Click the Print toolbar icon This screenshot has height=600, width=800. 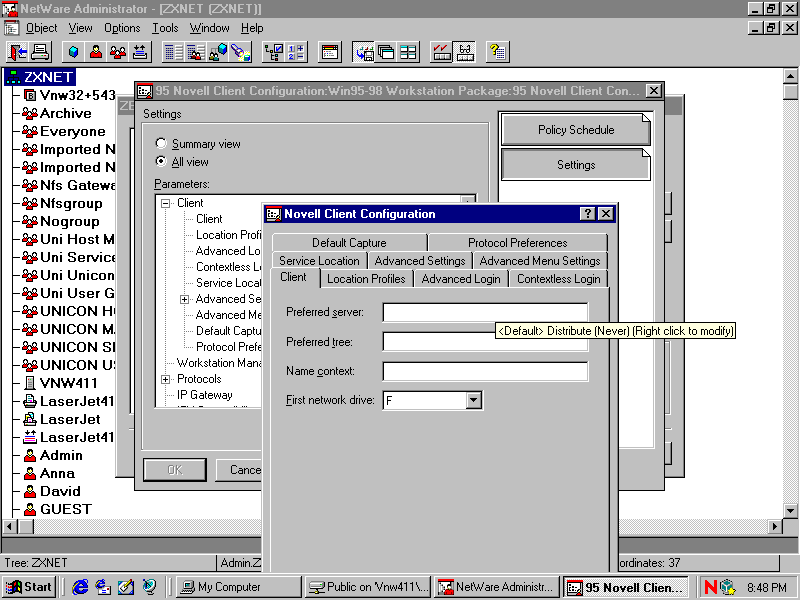pos(40,52)
